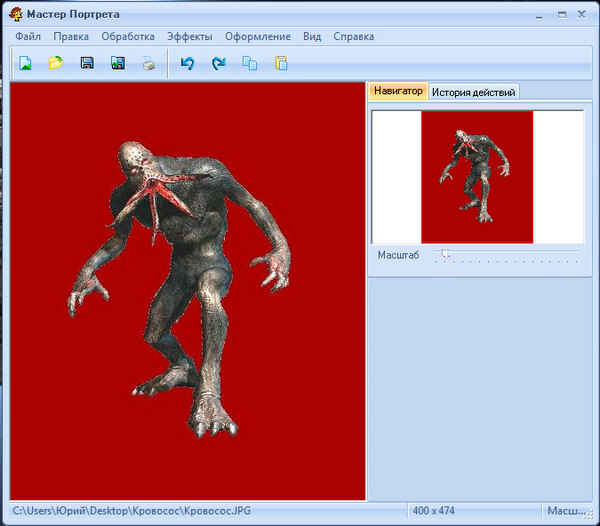Click the paste clipboard icon in toolbar

point(280,63)
